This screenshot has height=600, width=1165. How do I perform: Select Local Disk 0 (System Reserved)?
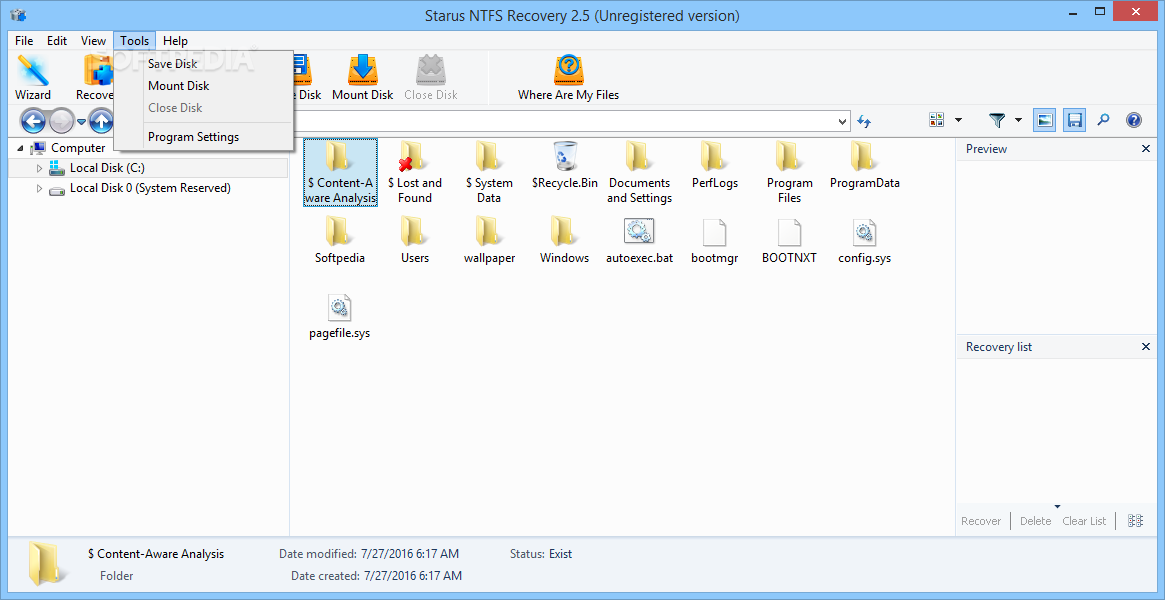(x=150, y=189)
